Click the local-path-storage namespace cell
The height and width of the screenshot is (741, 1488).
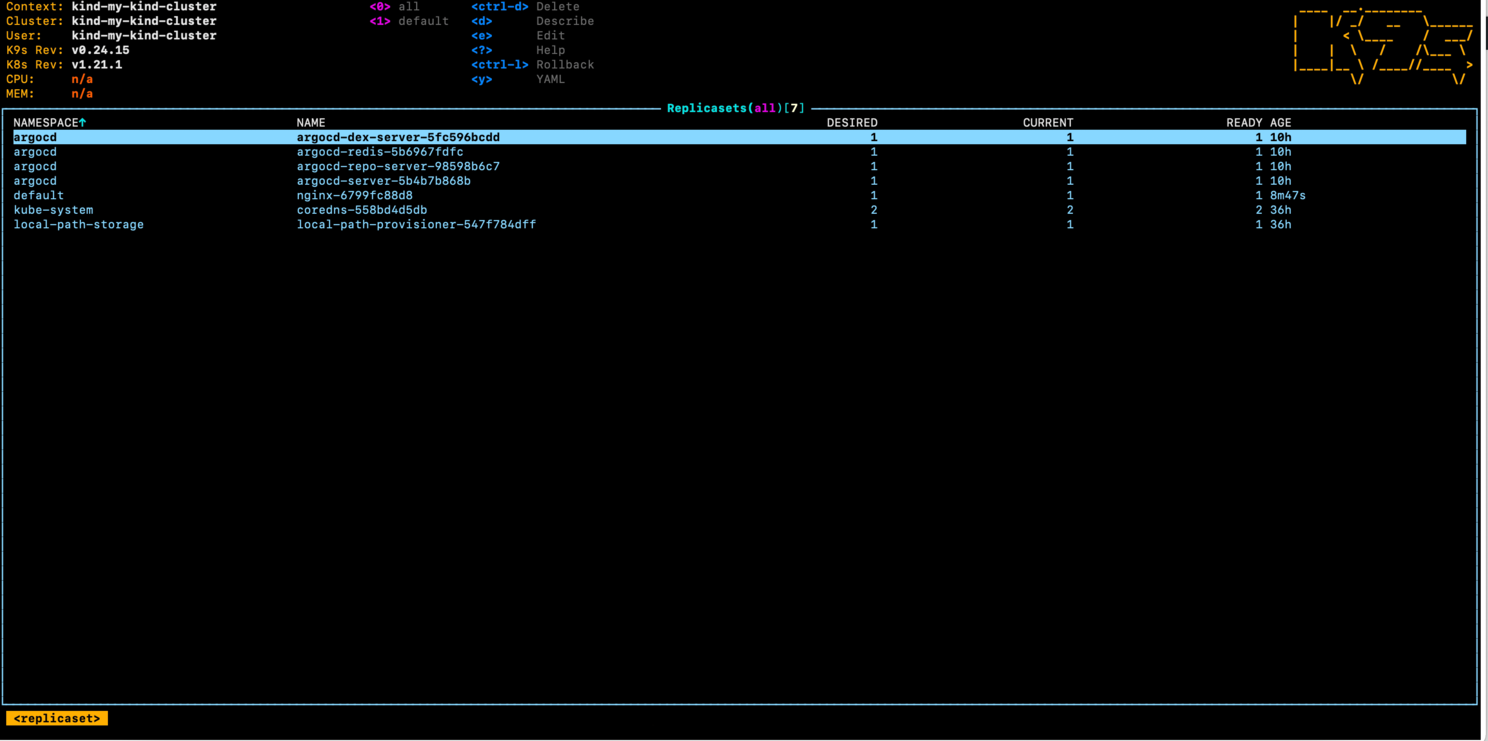point(78,224)
